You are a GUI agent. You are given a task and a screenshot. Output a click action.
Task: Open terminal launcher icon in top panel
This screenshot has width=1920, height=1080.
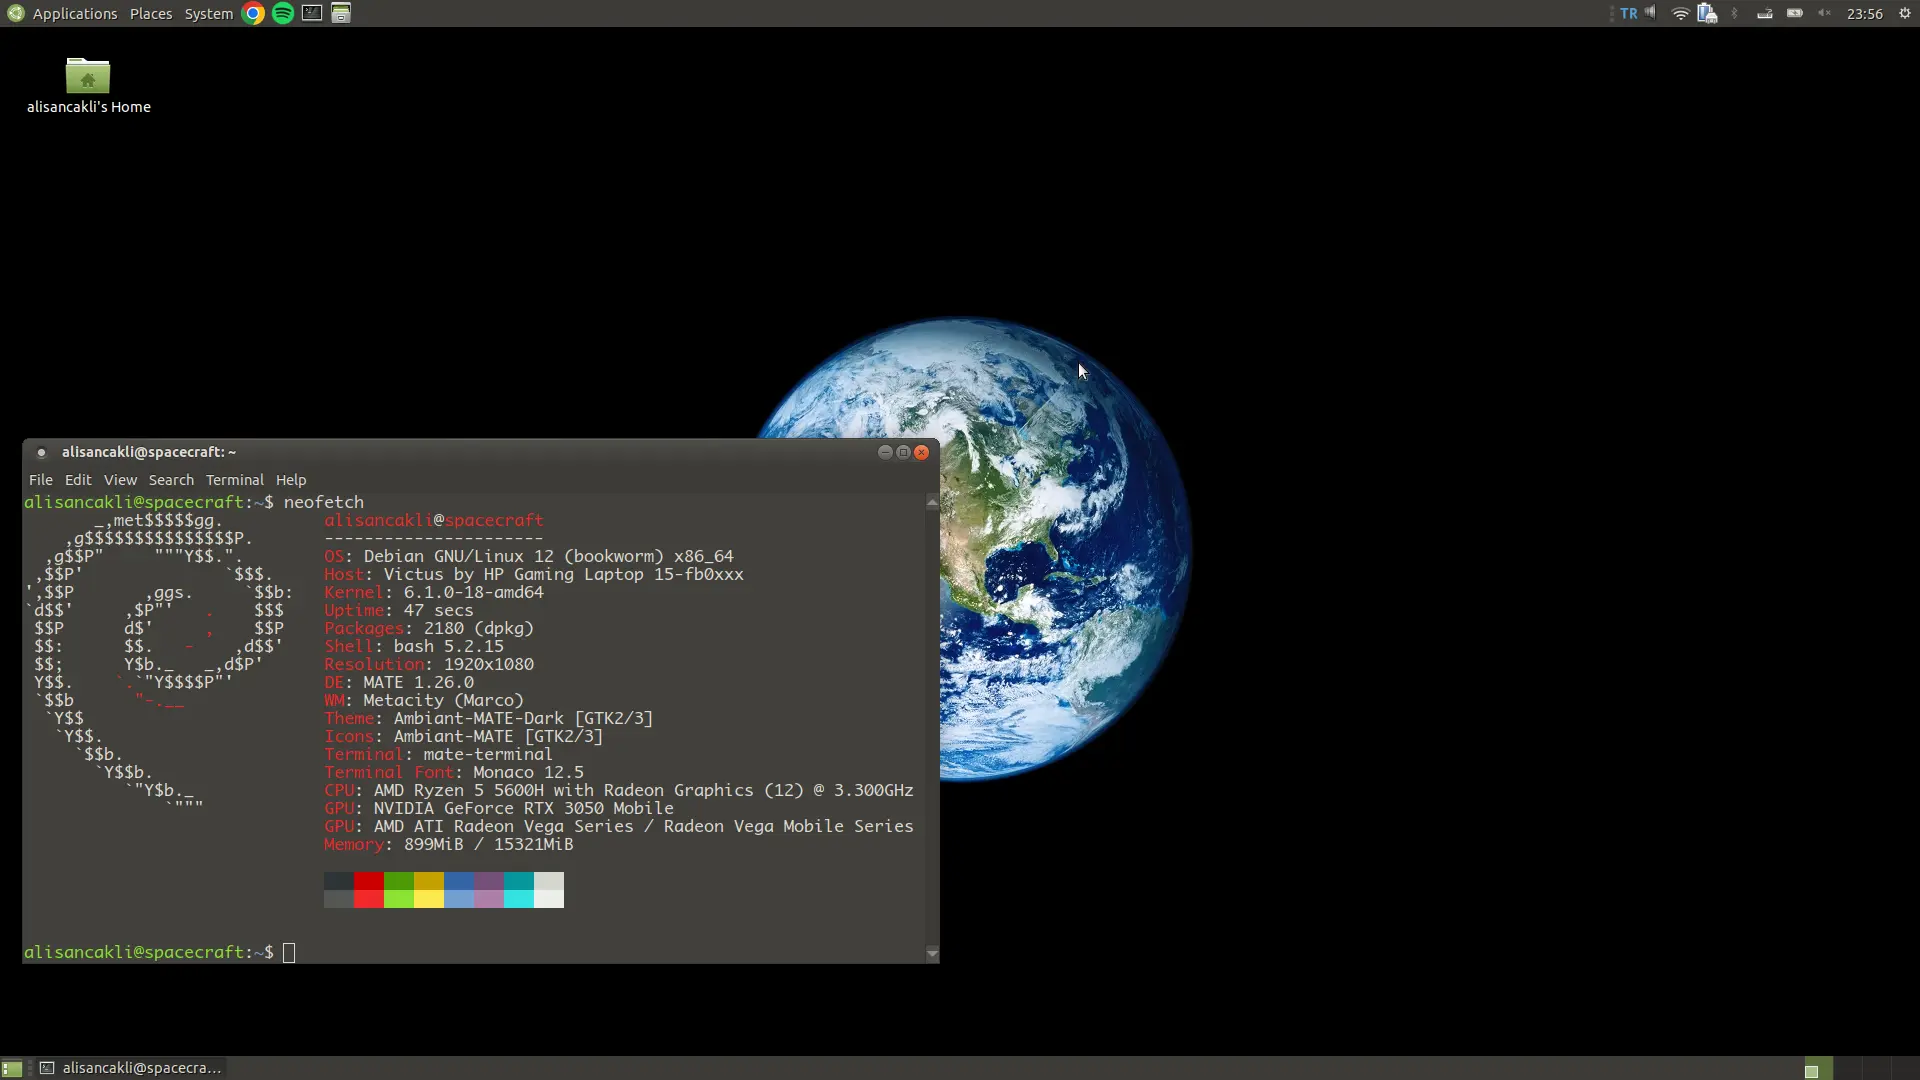312,13
